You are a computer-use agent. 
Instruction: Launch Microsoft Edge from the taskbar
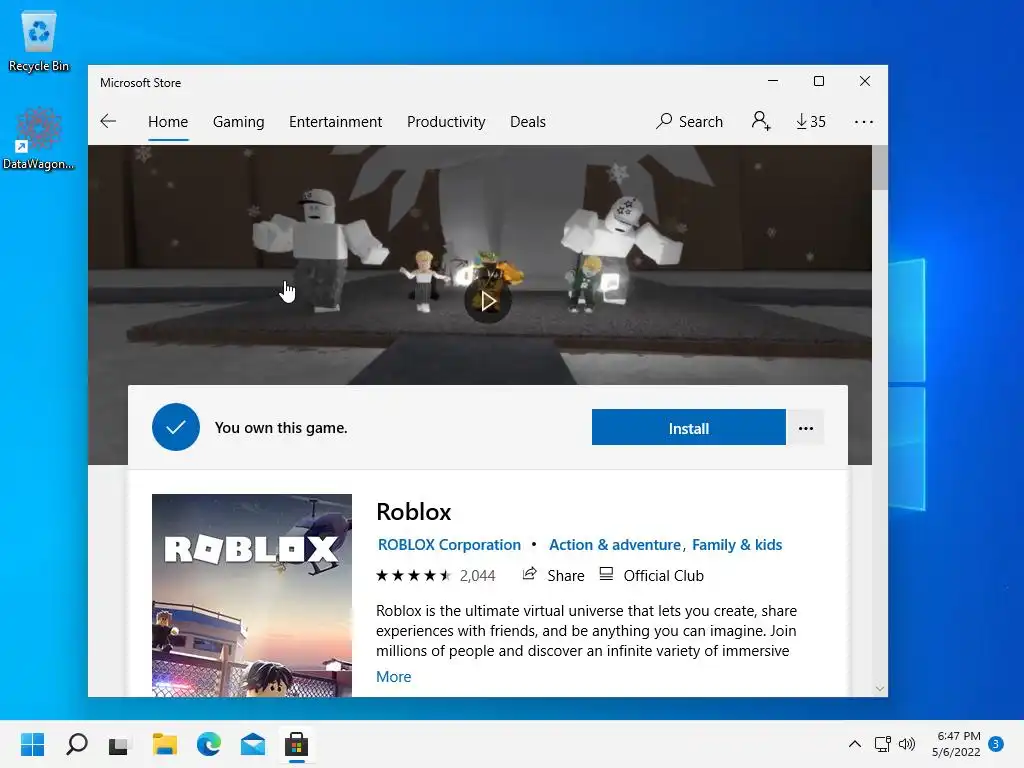(x=209, y=744)
